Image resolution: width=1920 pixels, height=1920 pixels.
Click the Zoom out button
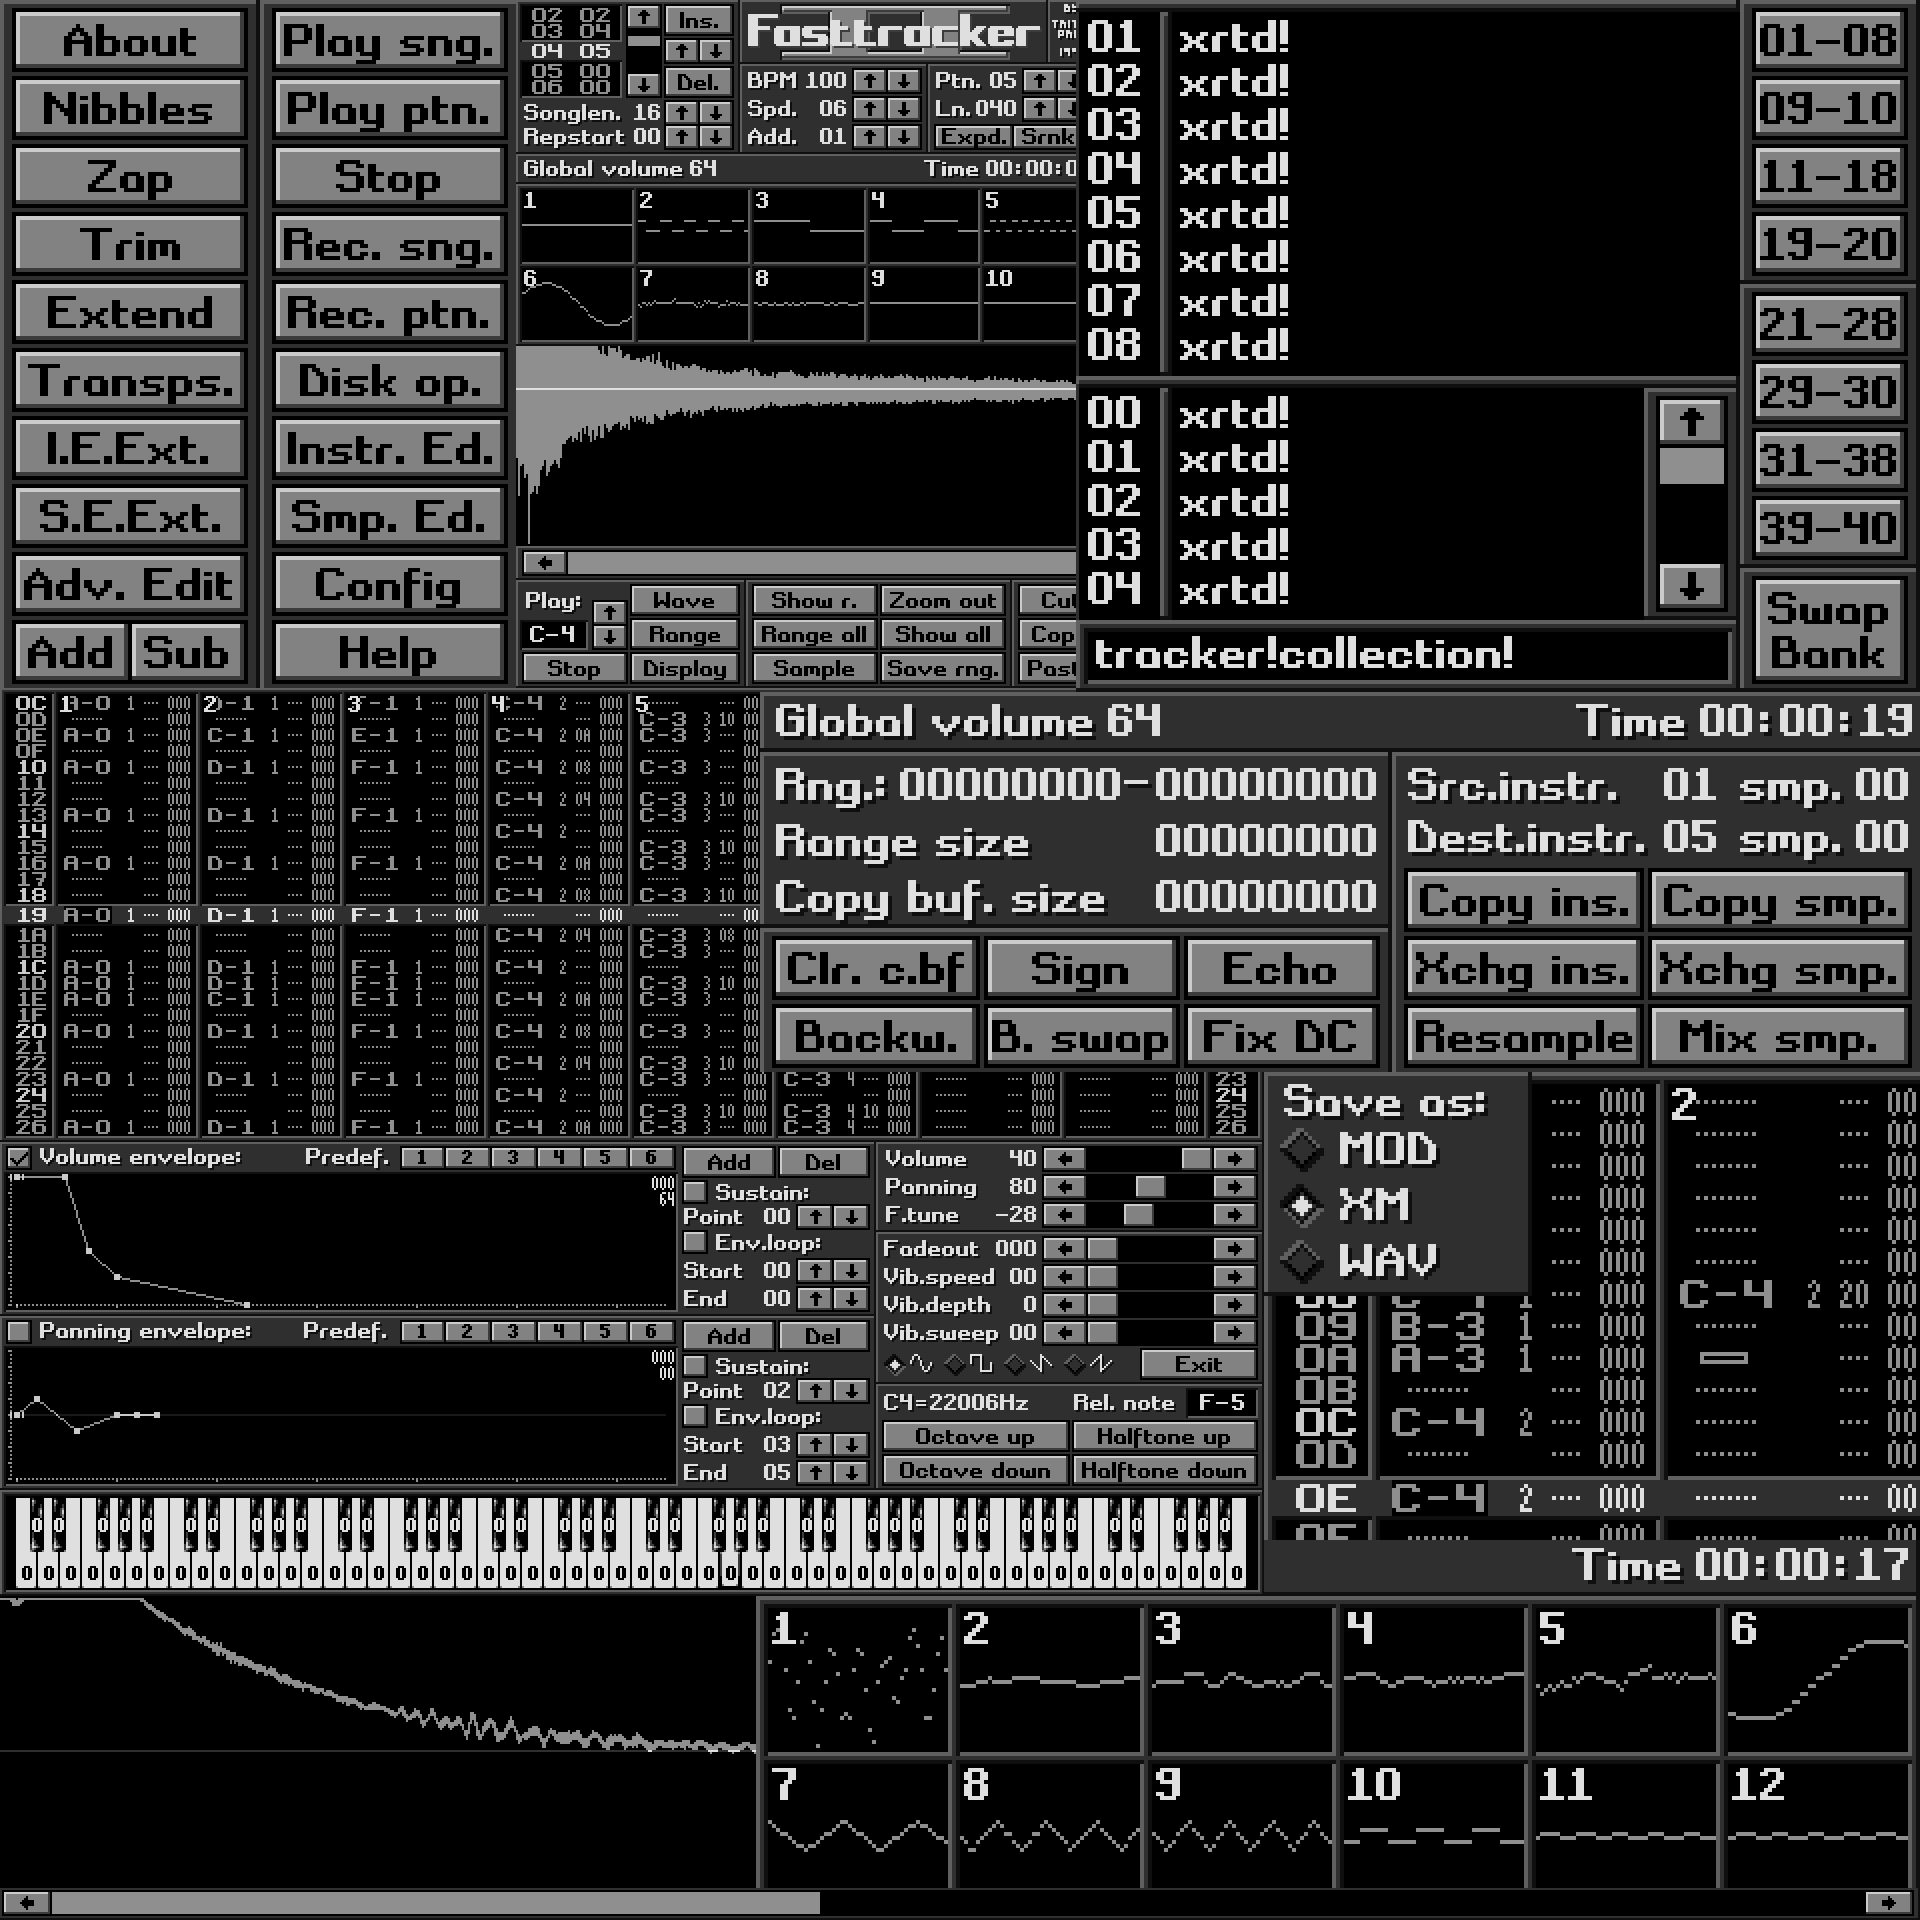(942, 600)
